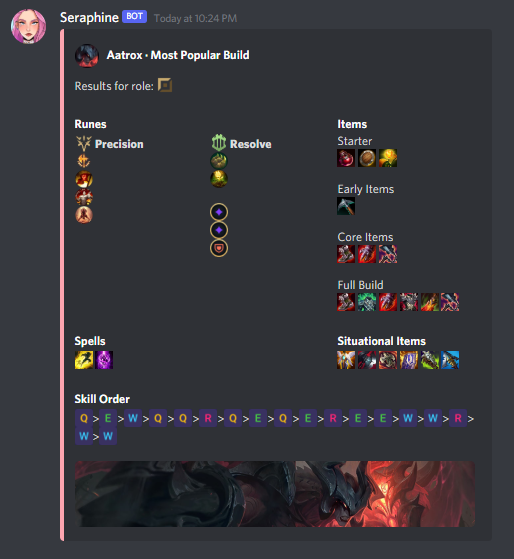Viewport: 514px width, 559px height.
Task: Click the first pink R in the skill order
Action: [x=208, y=418]
